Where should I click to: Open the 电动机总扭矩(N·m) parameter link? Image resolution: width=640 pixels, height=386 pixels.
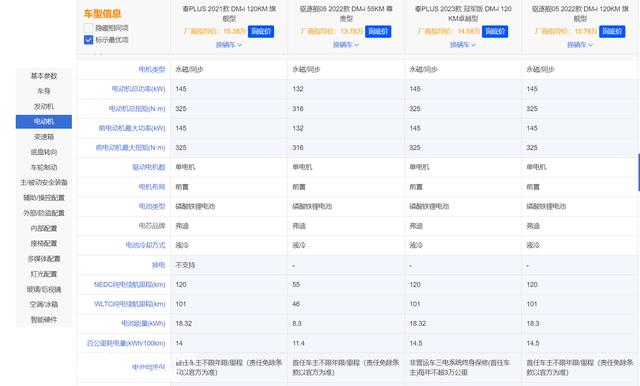coord(137,109)
